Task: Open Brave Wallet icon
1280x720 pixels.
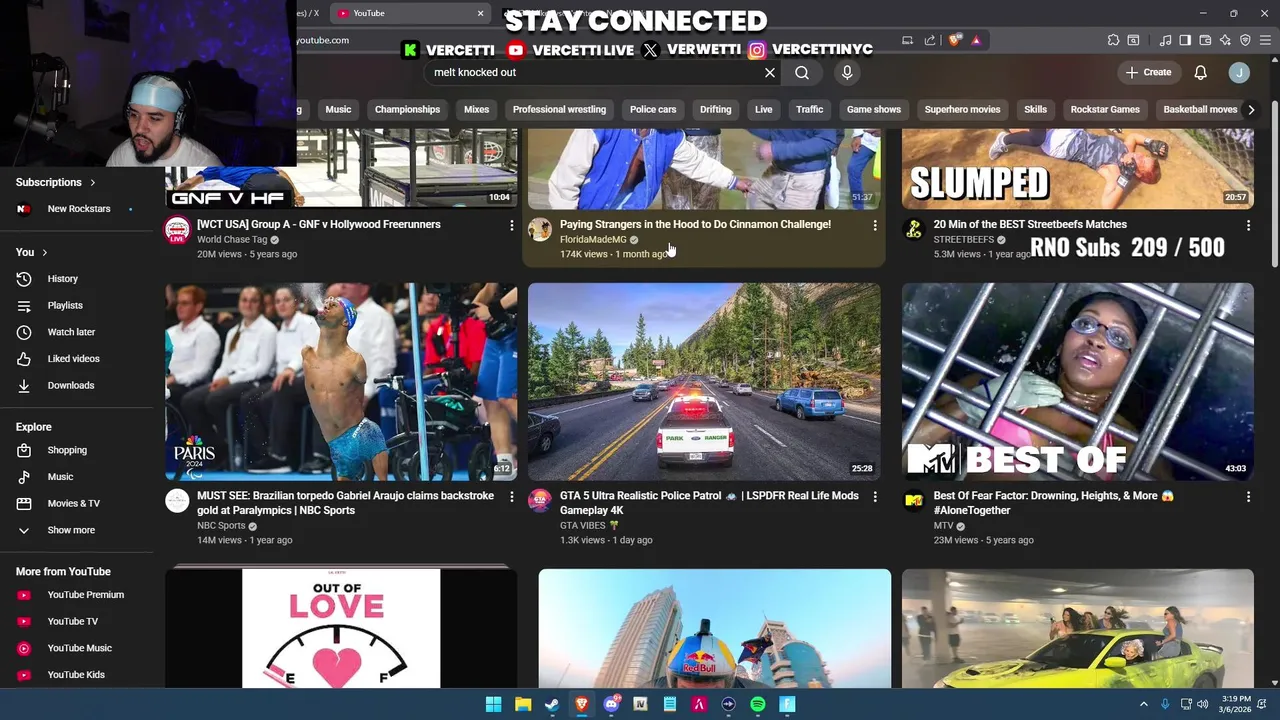Action: coord(1205,40)
